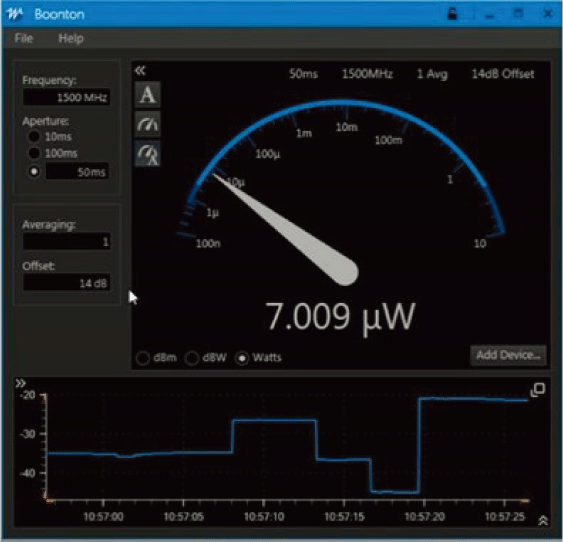
Task: Click the Add Device button
Action: coord(508,355)
